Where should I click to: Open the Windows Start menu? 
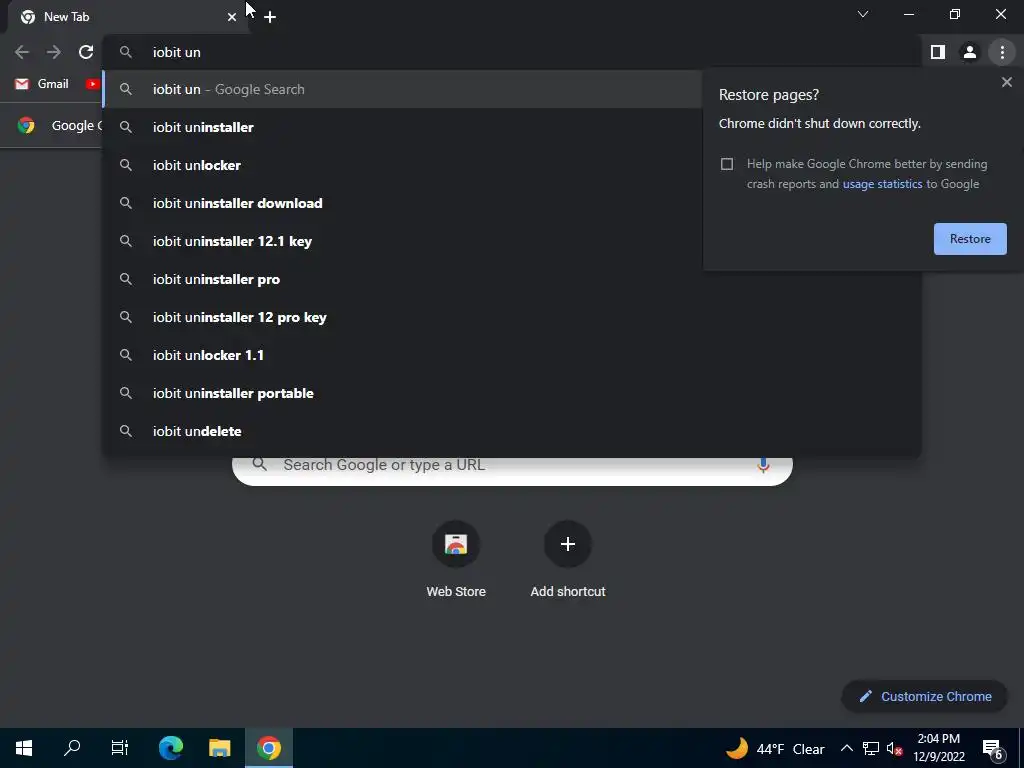pos(24,748)
